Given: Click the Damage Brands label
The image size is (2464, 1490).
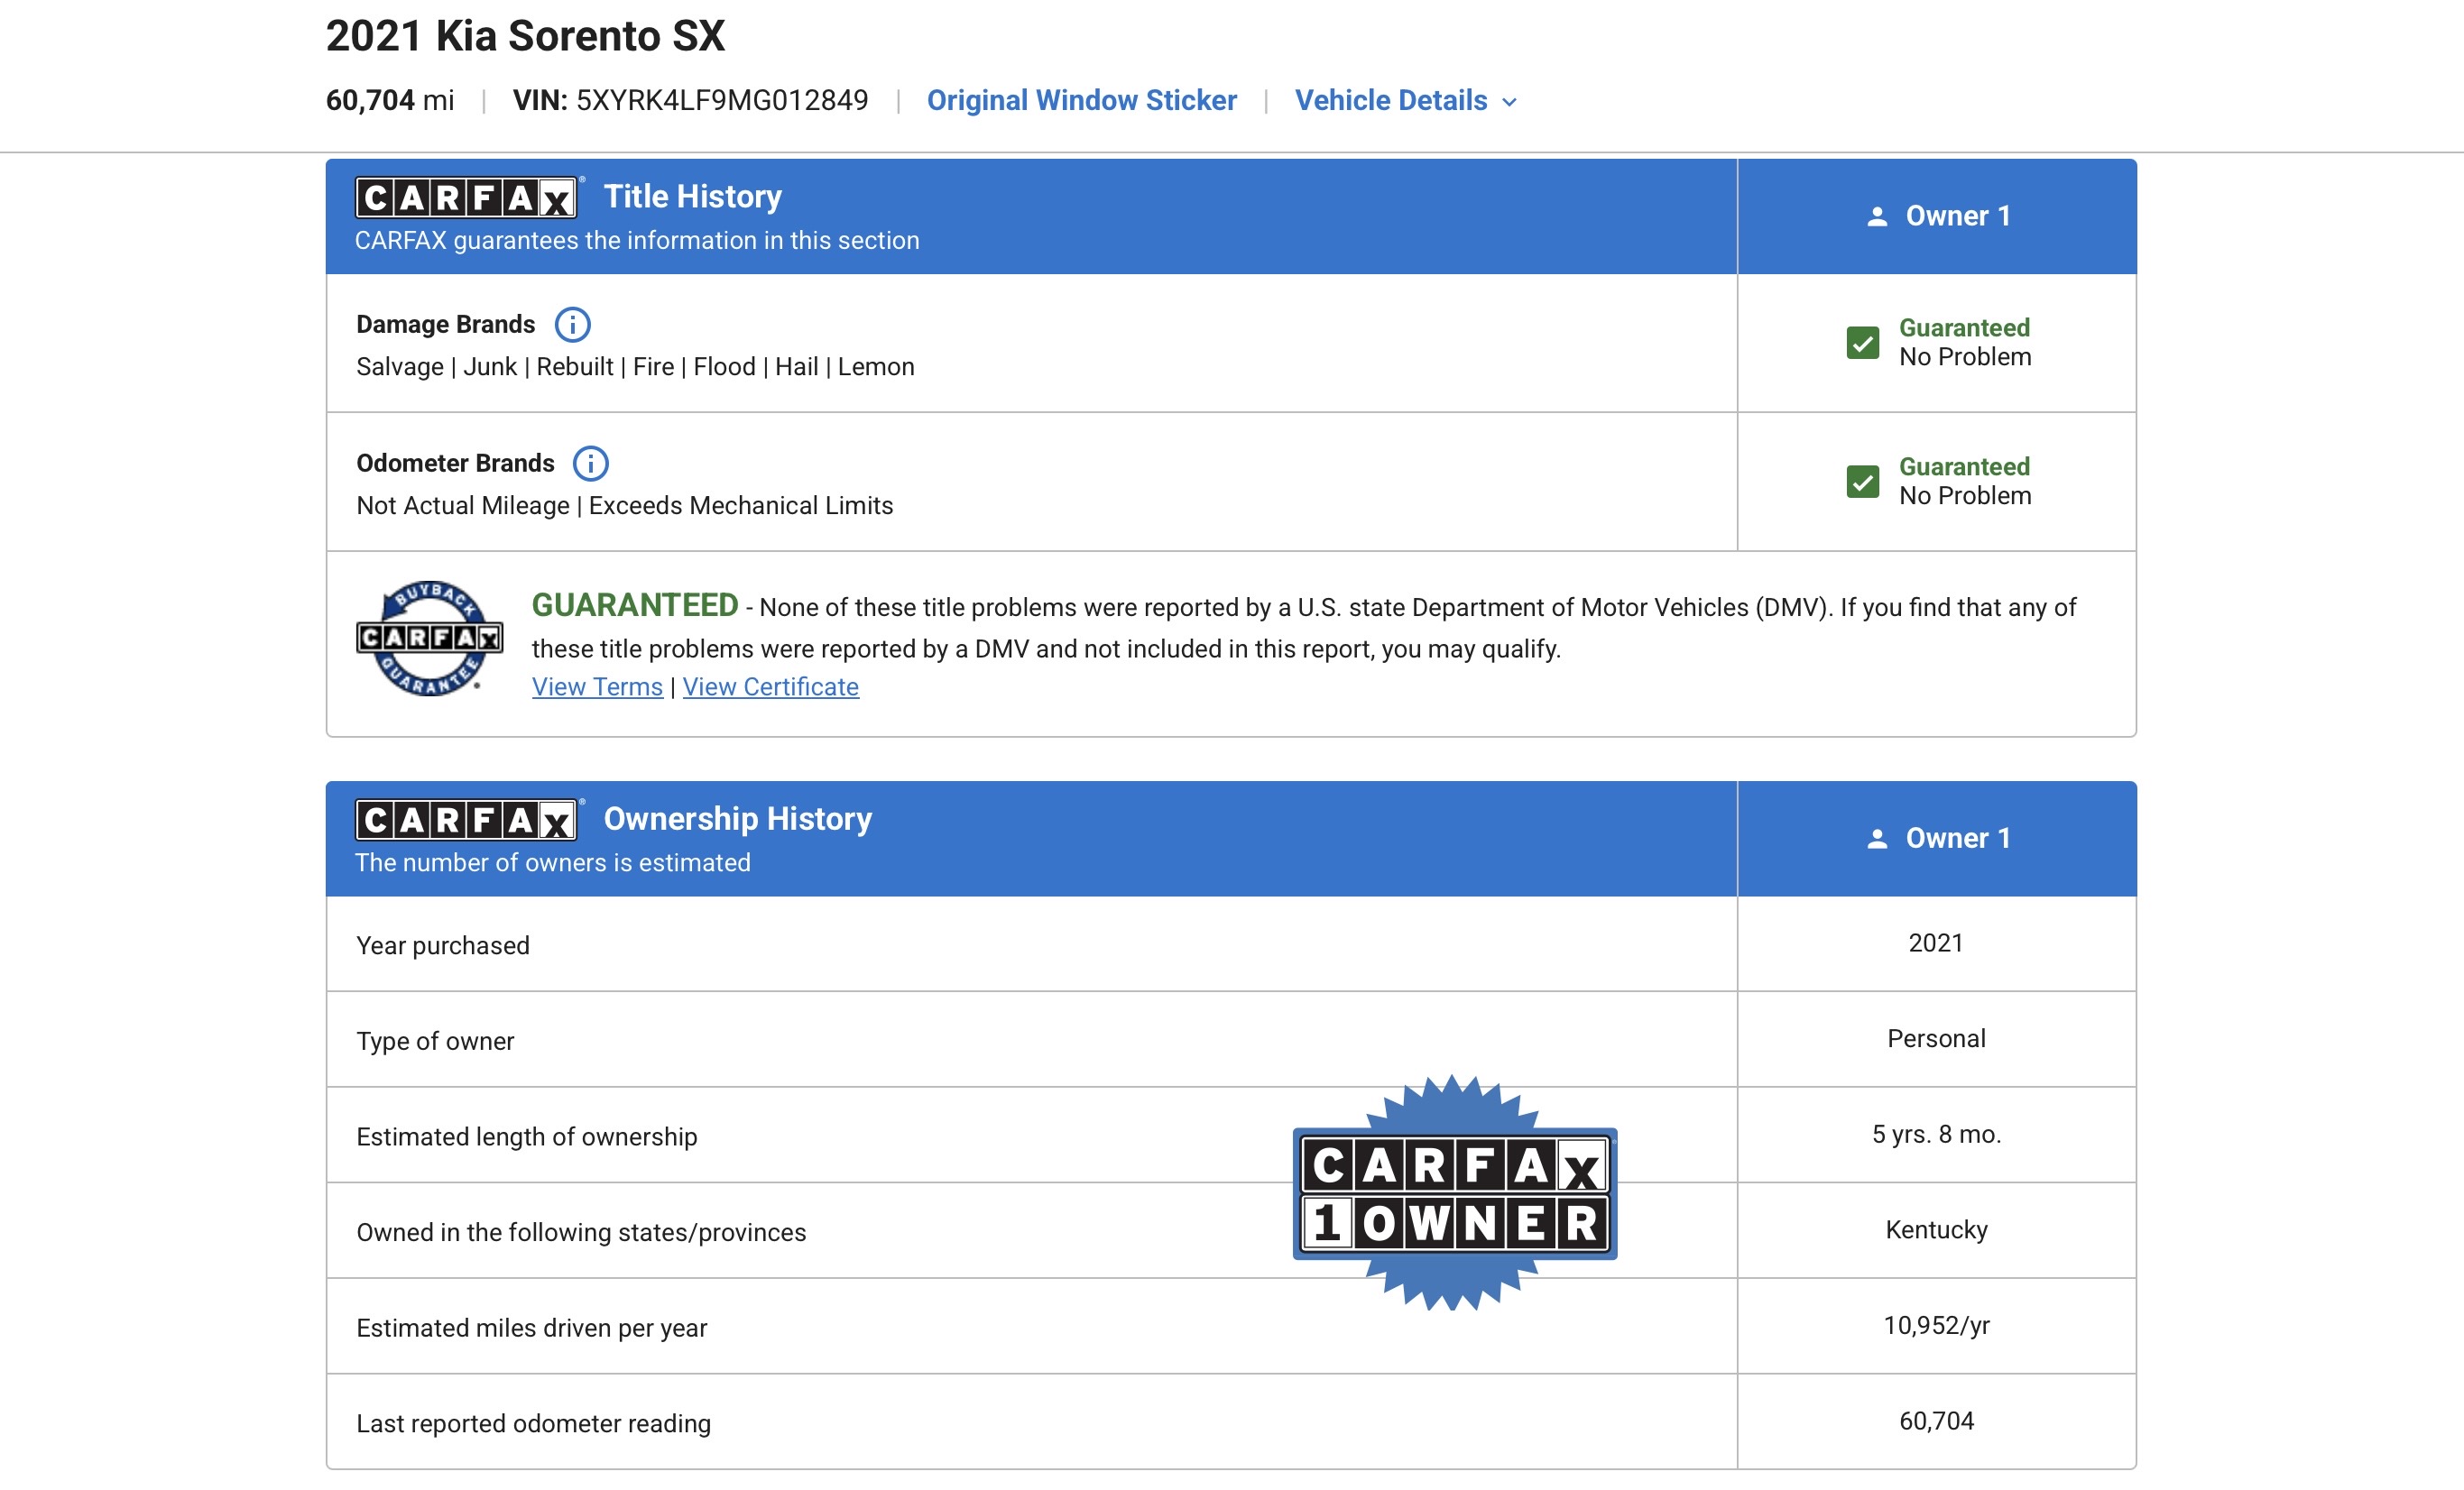Looking at the screenshot, I should pos(446,324).
